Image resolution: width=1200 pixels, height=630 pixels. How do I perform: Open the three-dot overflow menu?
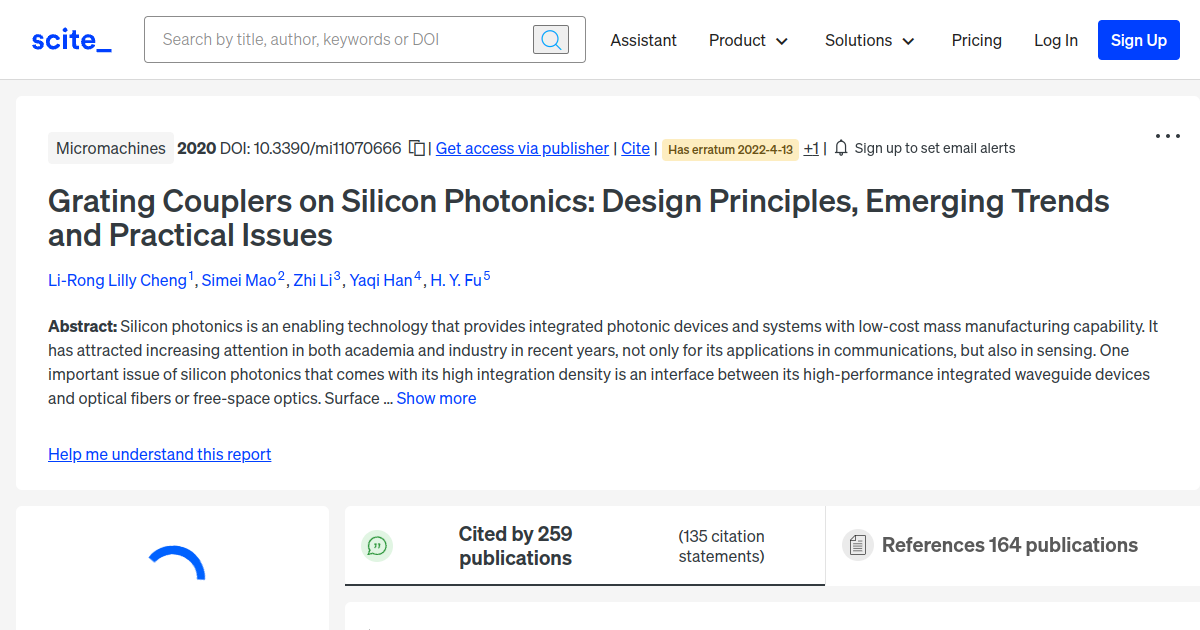1167,135
